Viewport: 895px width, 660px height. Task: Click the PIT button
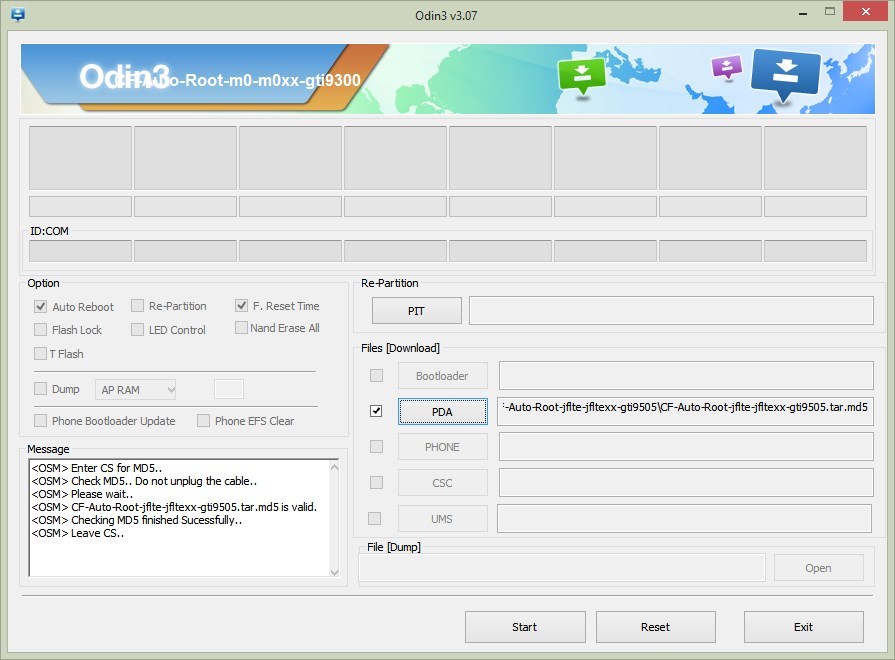(417, 311)
